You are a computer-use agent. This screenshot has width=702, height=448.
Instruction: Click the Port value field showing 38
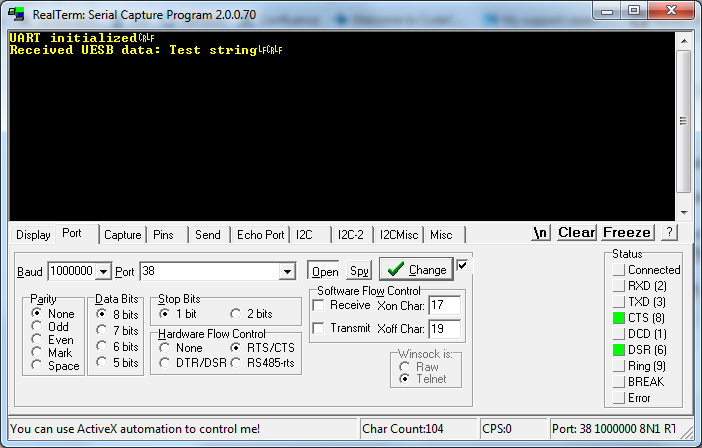[x=210, y=271]
